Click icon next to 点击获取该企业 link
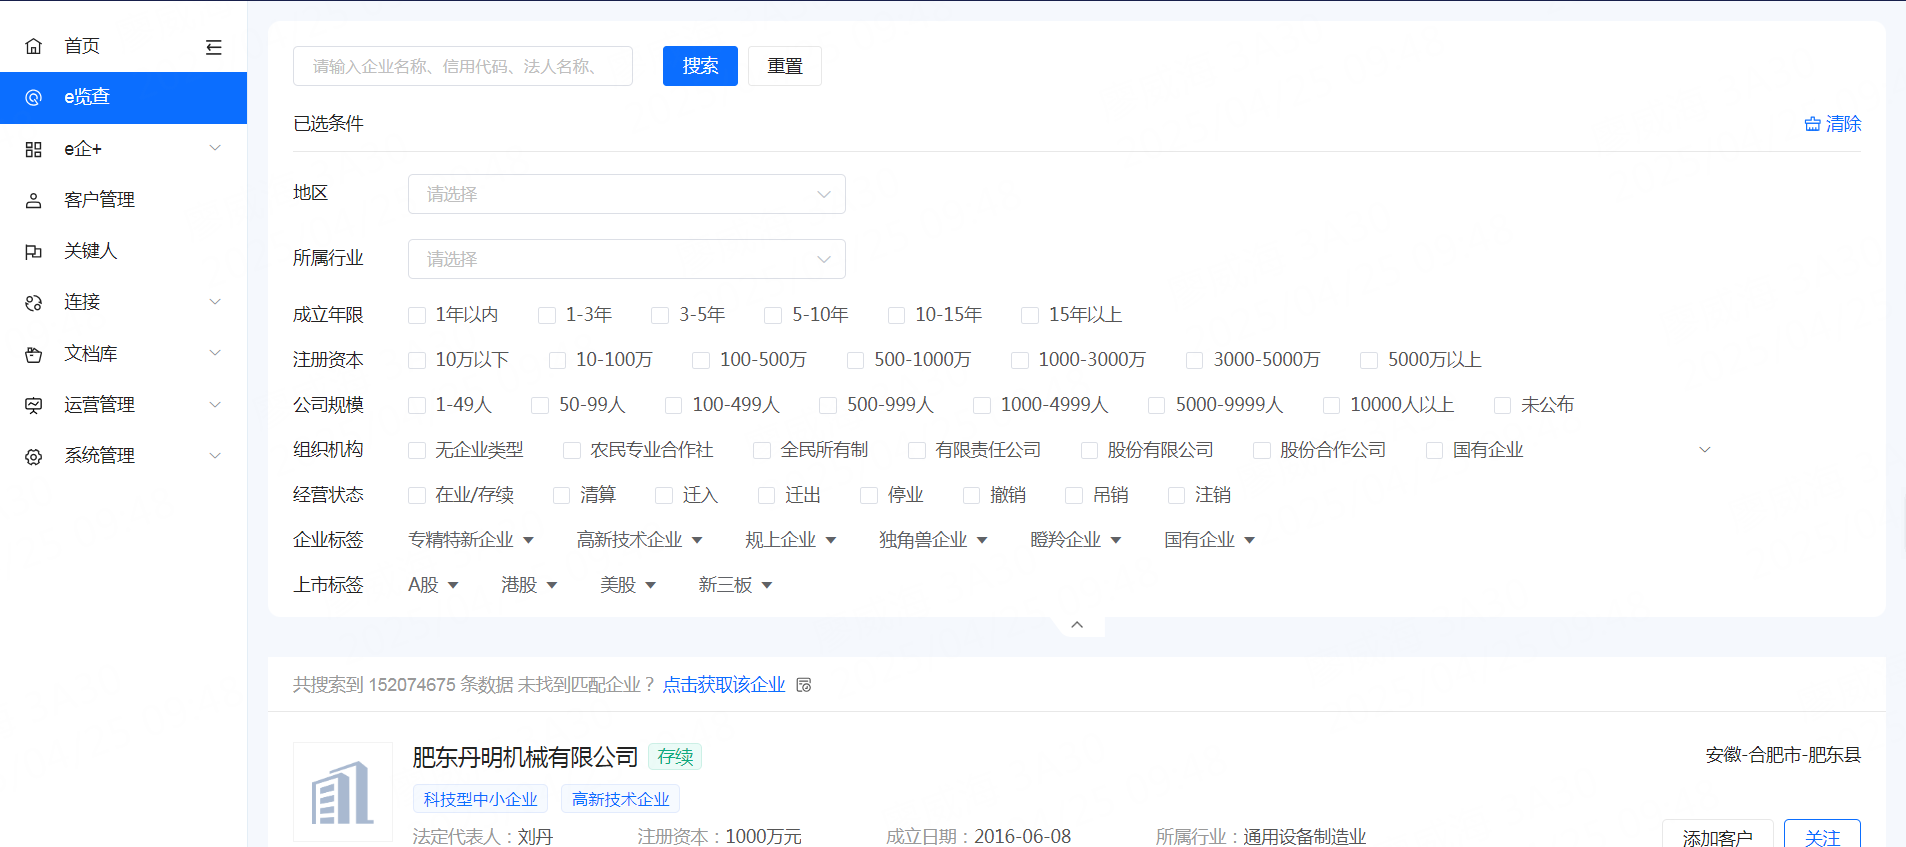Viewport: 1906px width, 847px height. coord(804,685)
